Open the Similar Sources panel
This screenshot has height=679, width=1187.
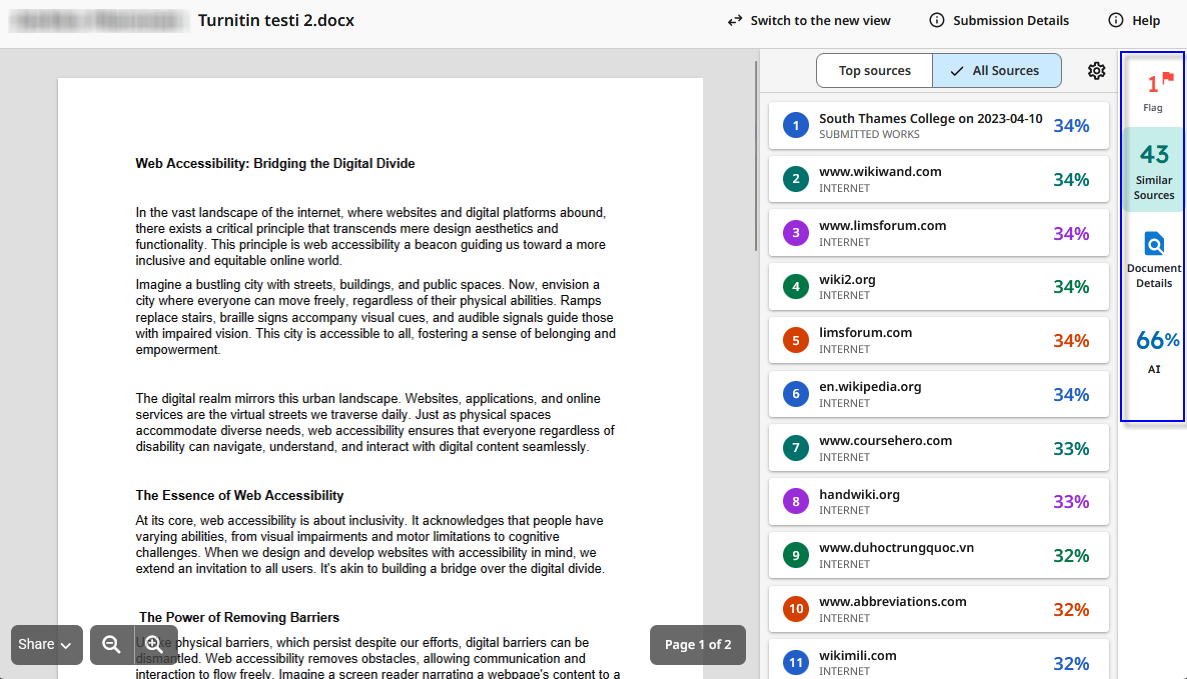click(1153, 170)
